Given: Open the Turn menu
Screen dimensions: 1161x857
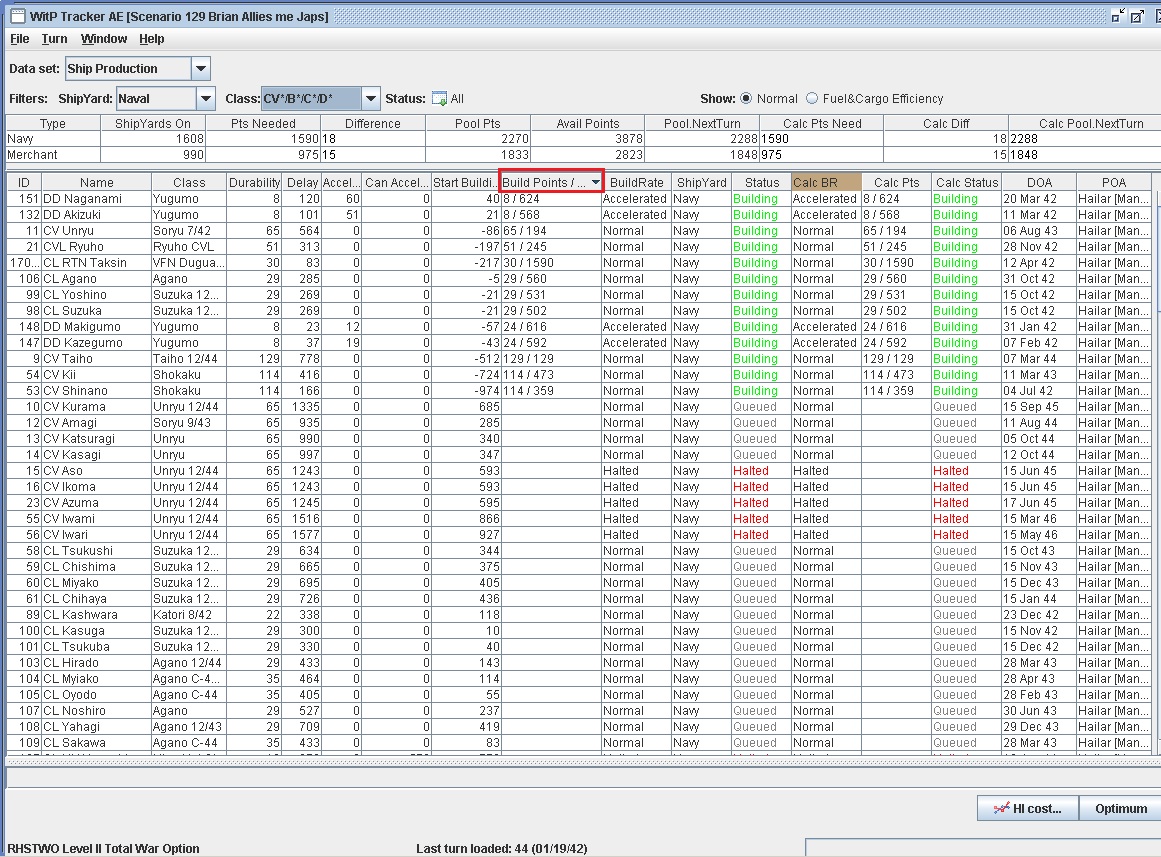Looking at the screenshot, I should 54,39.
